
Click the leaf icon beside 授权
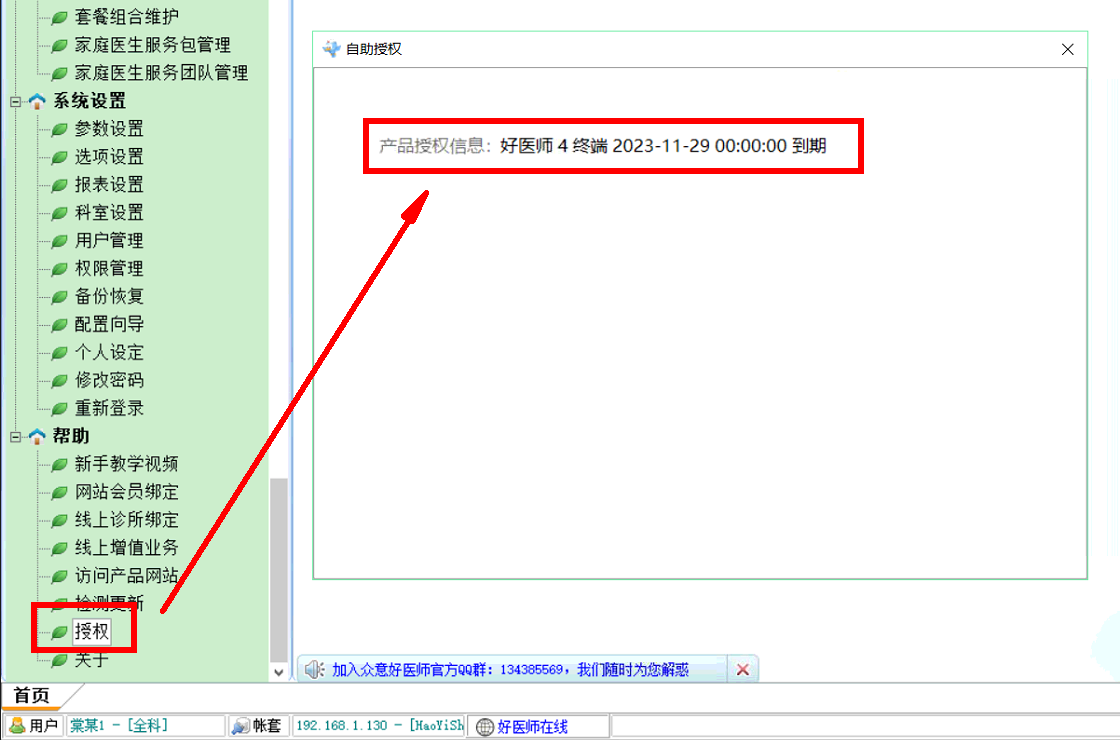(59, 632)
